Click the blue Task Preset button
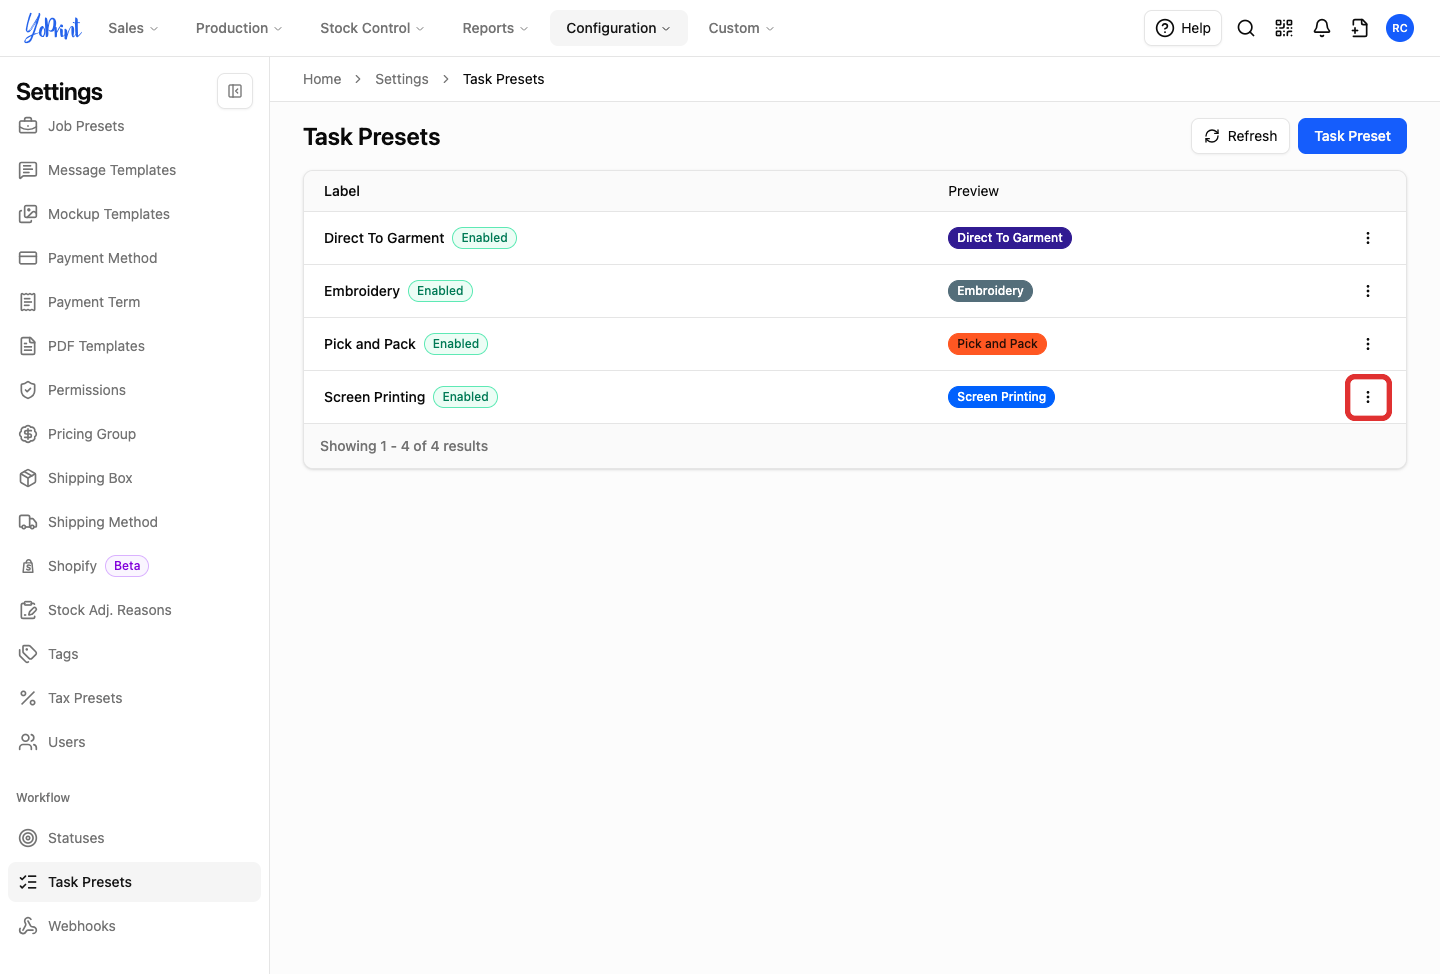Viewport: 1440px width, 974px height. [x=1352, y=136]
